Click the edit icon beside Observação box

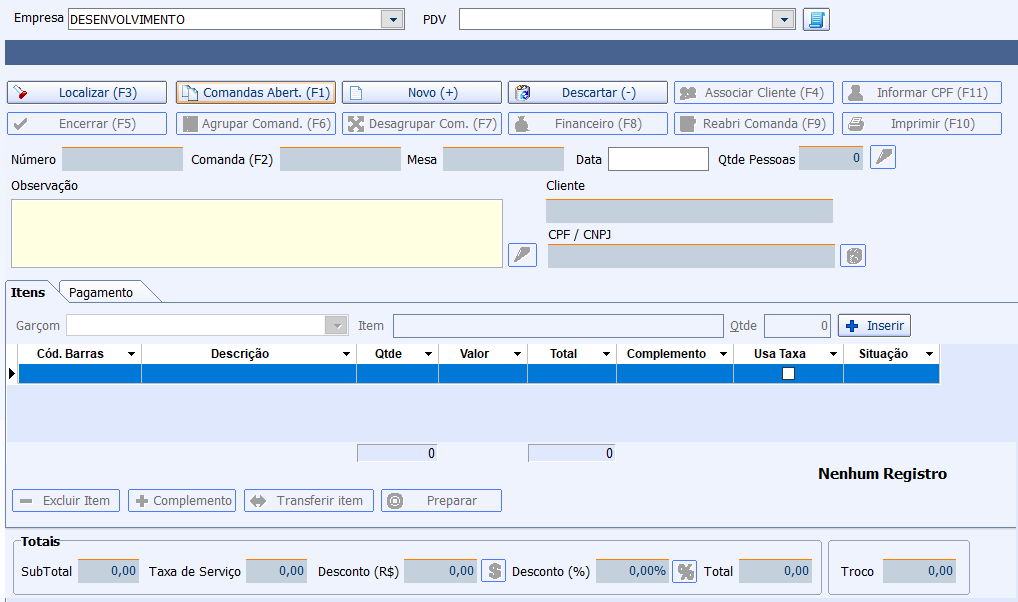(523, 254)
